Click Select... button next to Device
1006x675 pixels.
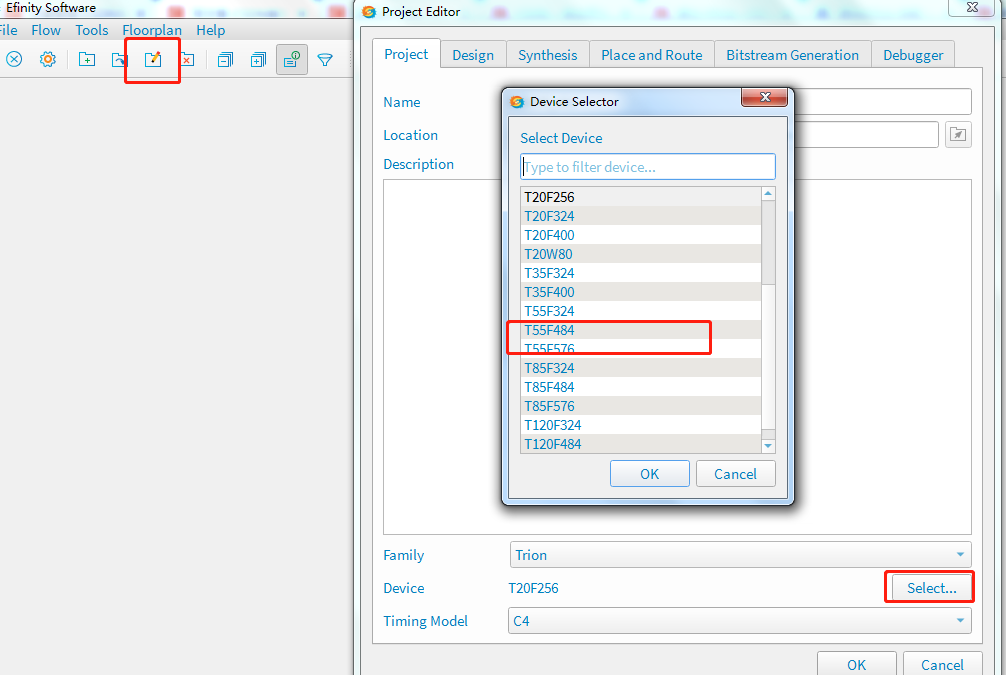tap(931, 588)
